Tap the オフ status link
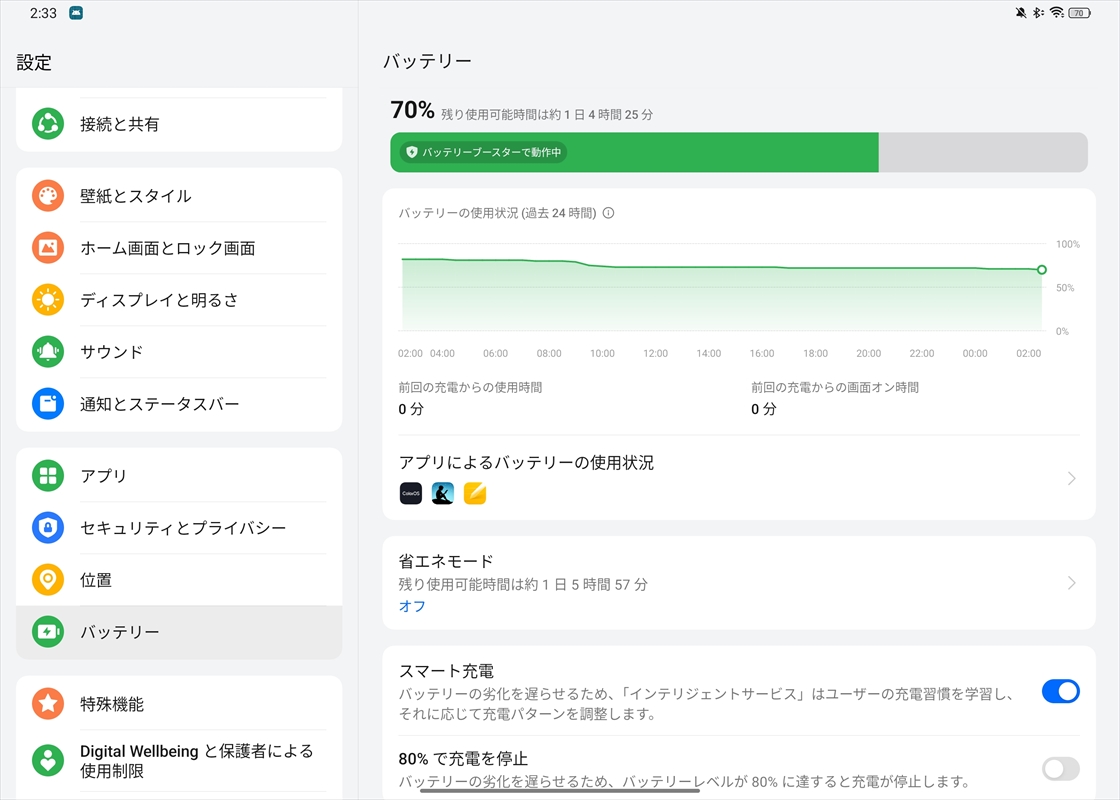This screenshot has width=1120, height=800. tap(412, 606)
